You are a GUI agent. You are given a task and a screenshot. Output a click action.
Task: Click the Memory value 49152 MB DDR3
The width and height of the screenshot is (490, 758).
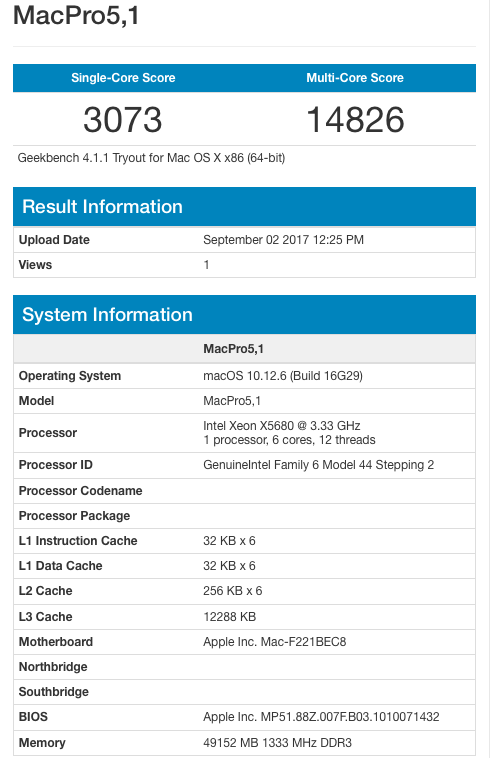pos(277,743)
